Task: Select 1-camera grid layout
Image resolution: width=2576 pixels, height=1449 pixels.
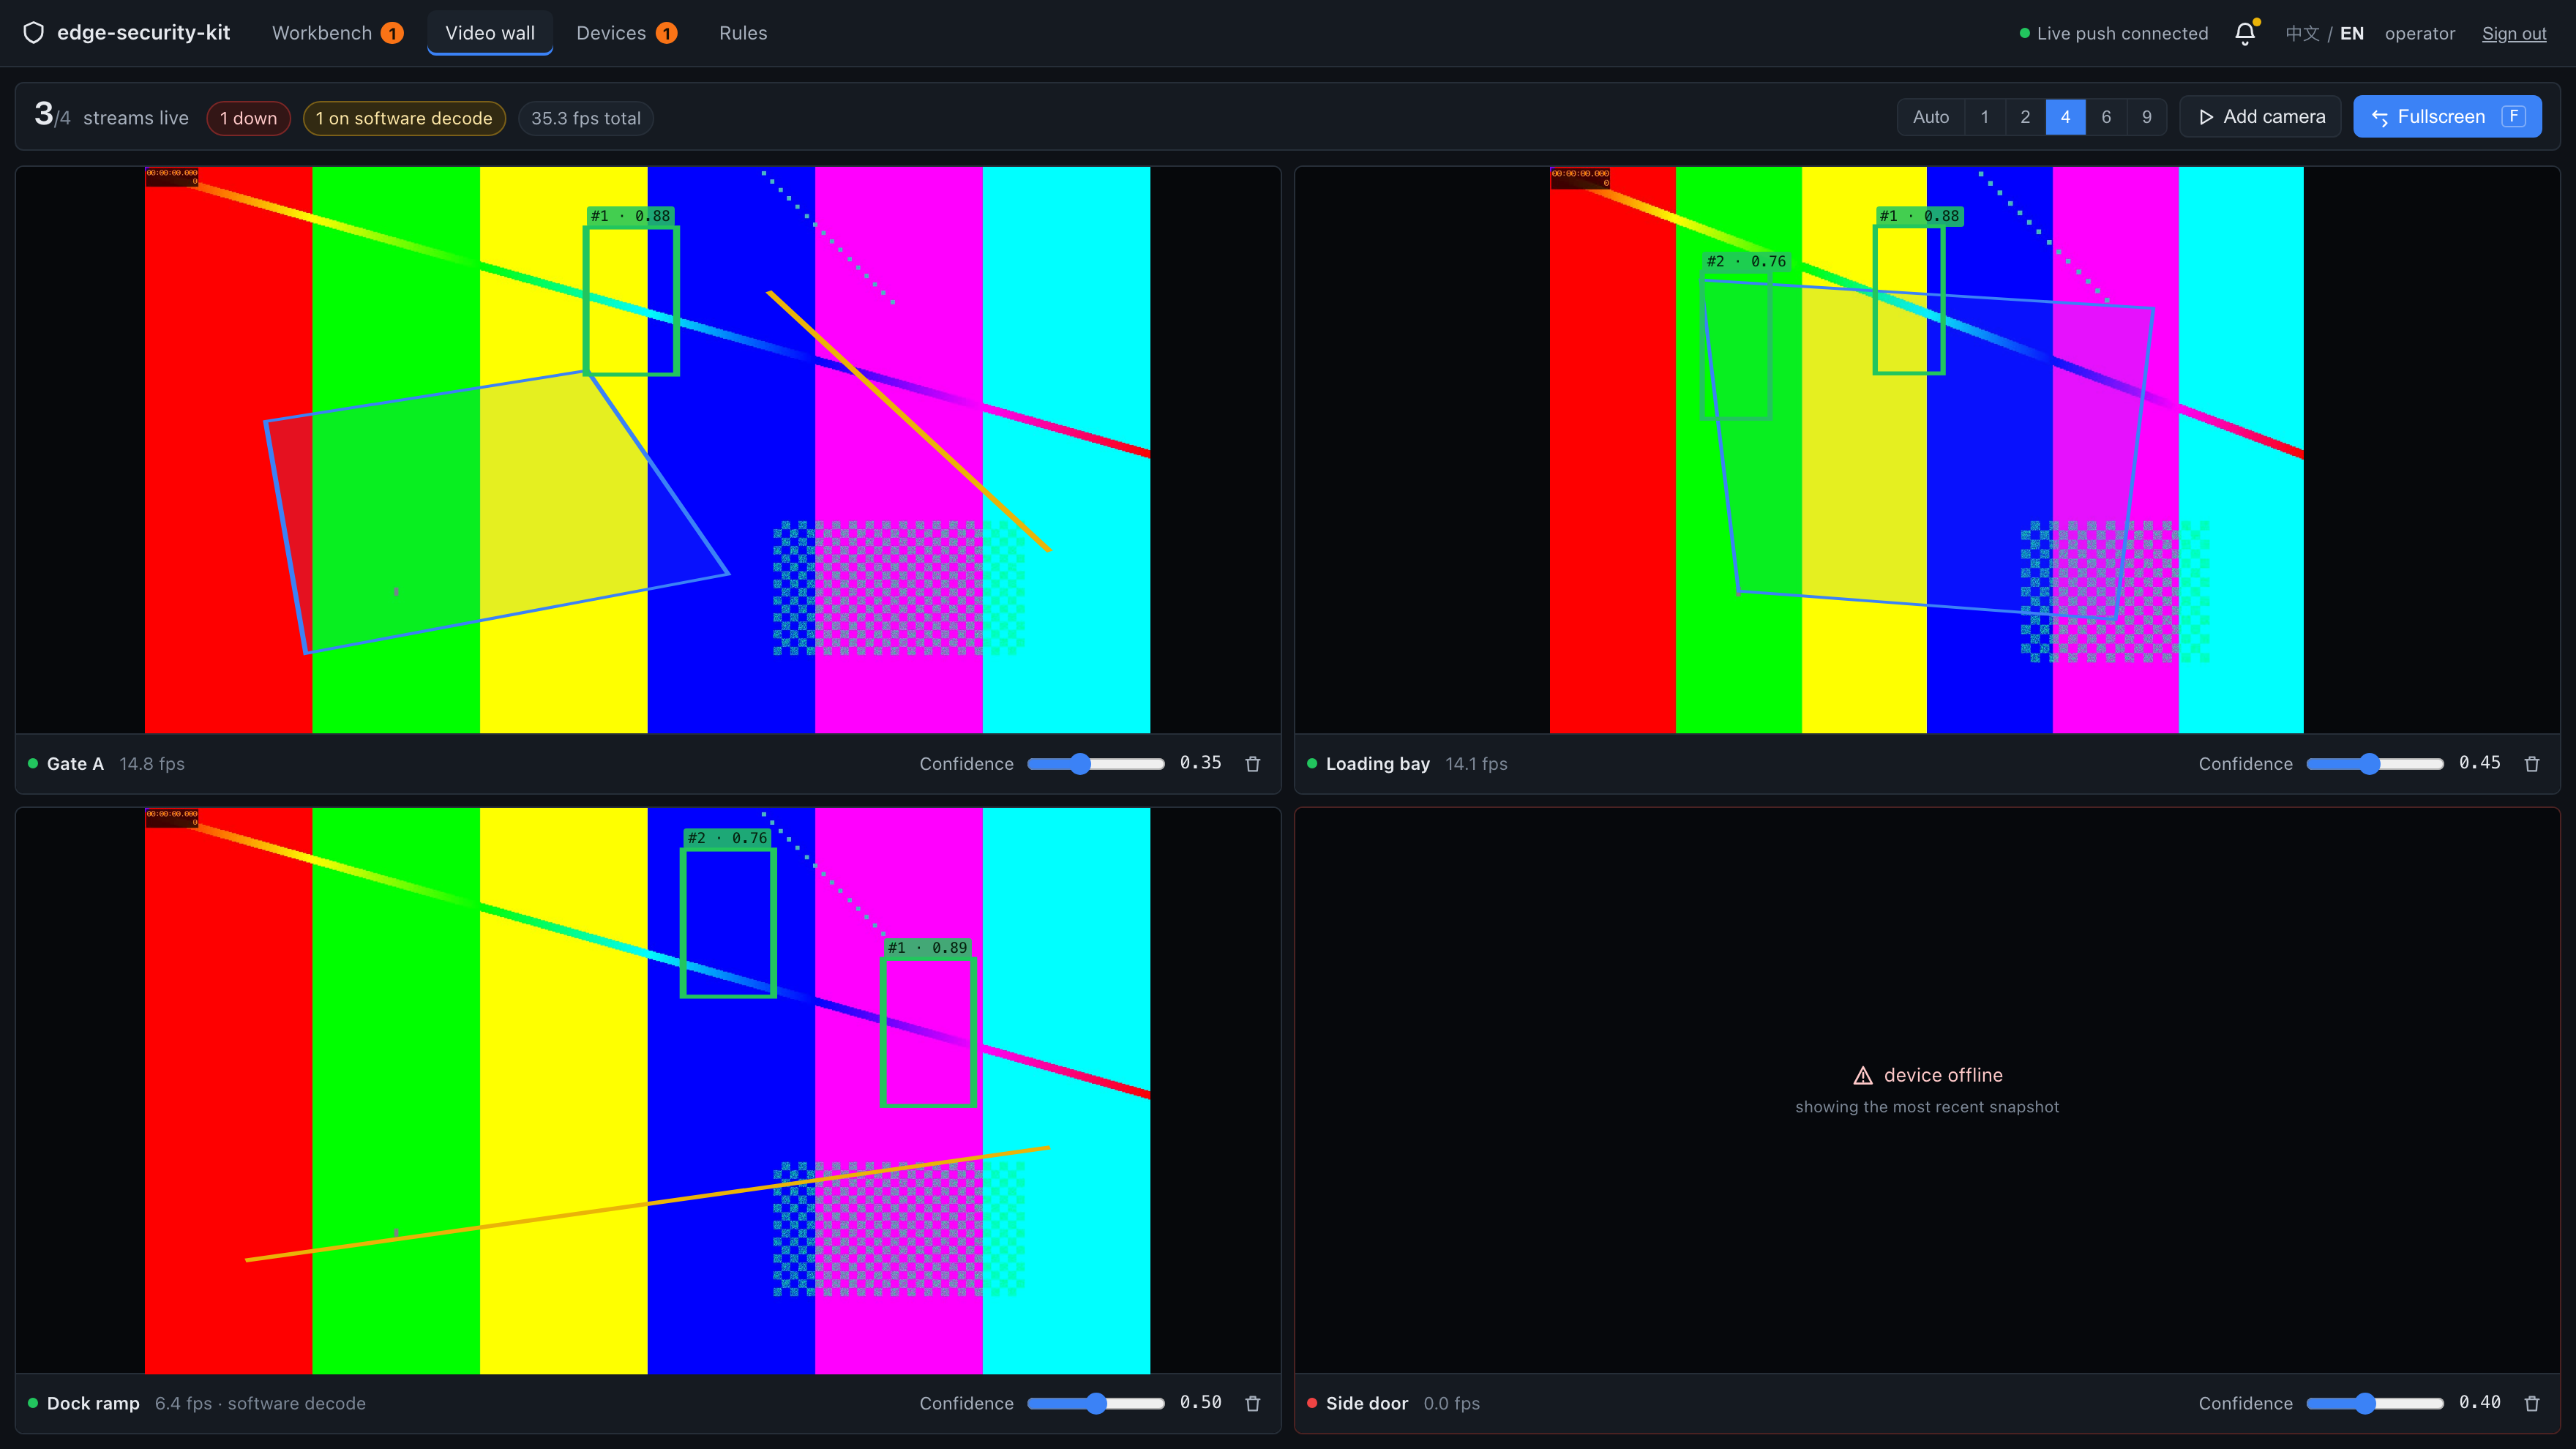Action: pos(1985,117)
